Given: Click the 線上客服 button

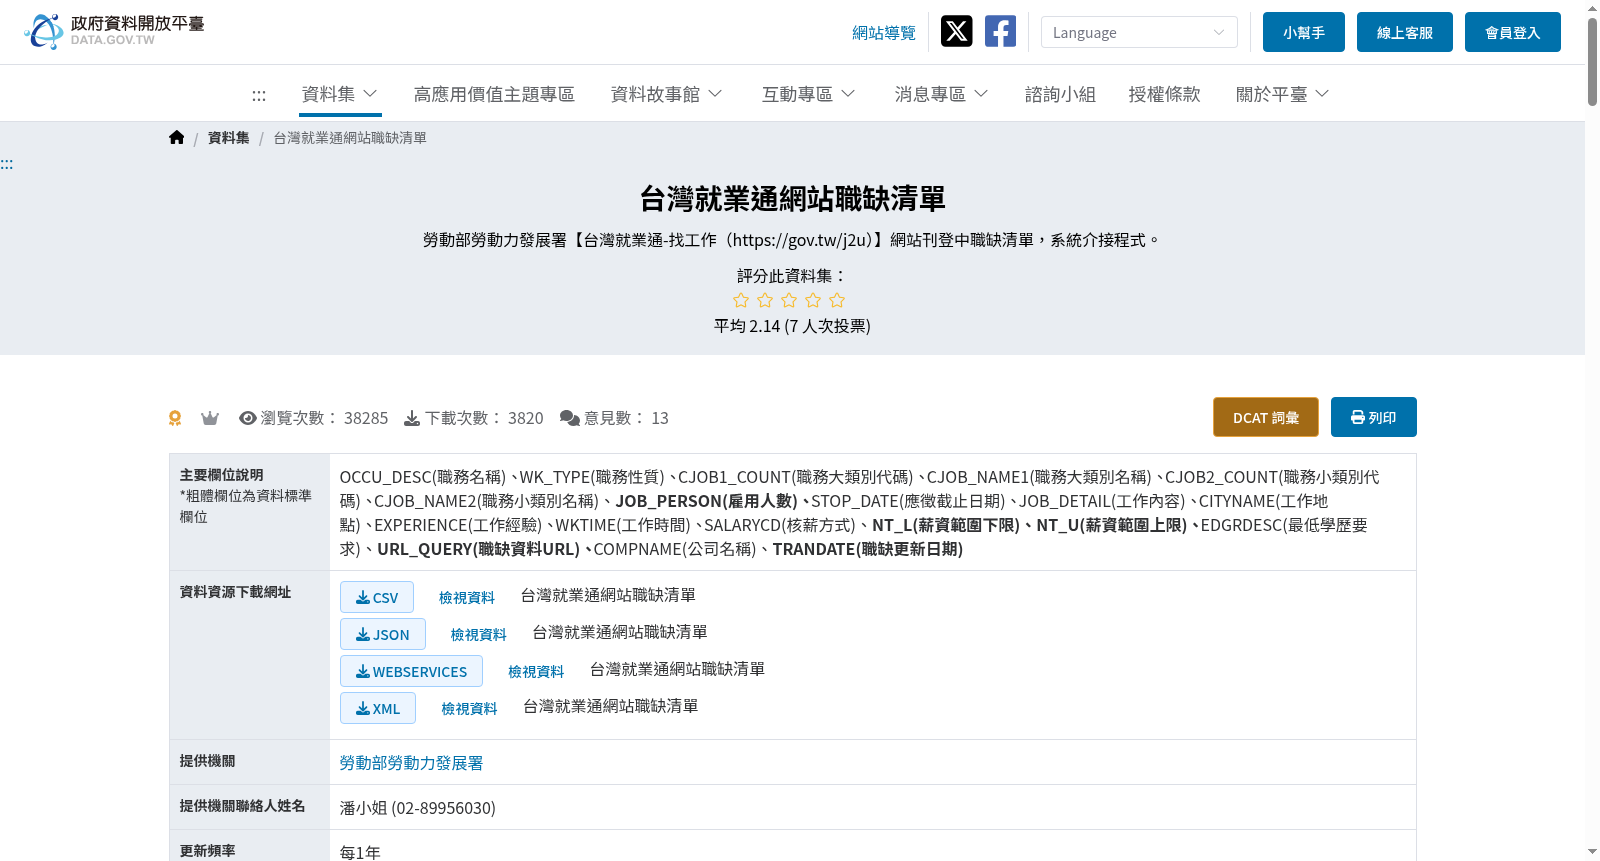Looking at the screenshot, I should (x=1405, y=32).
